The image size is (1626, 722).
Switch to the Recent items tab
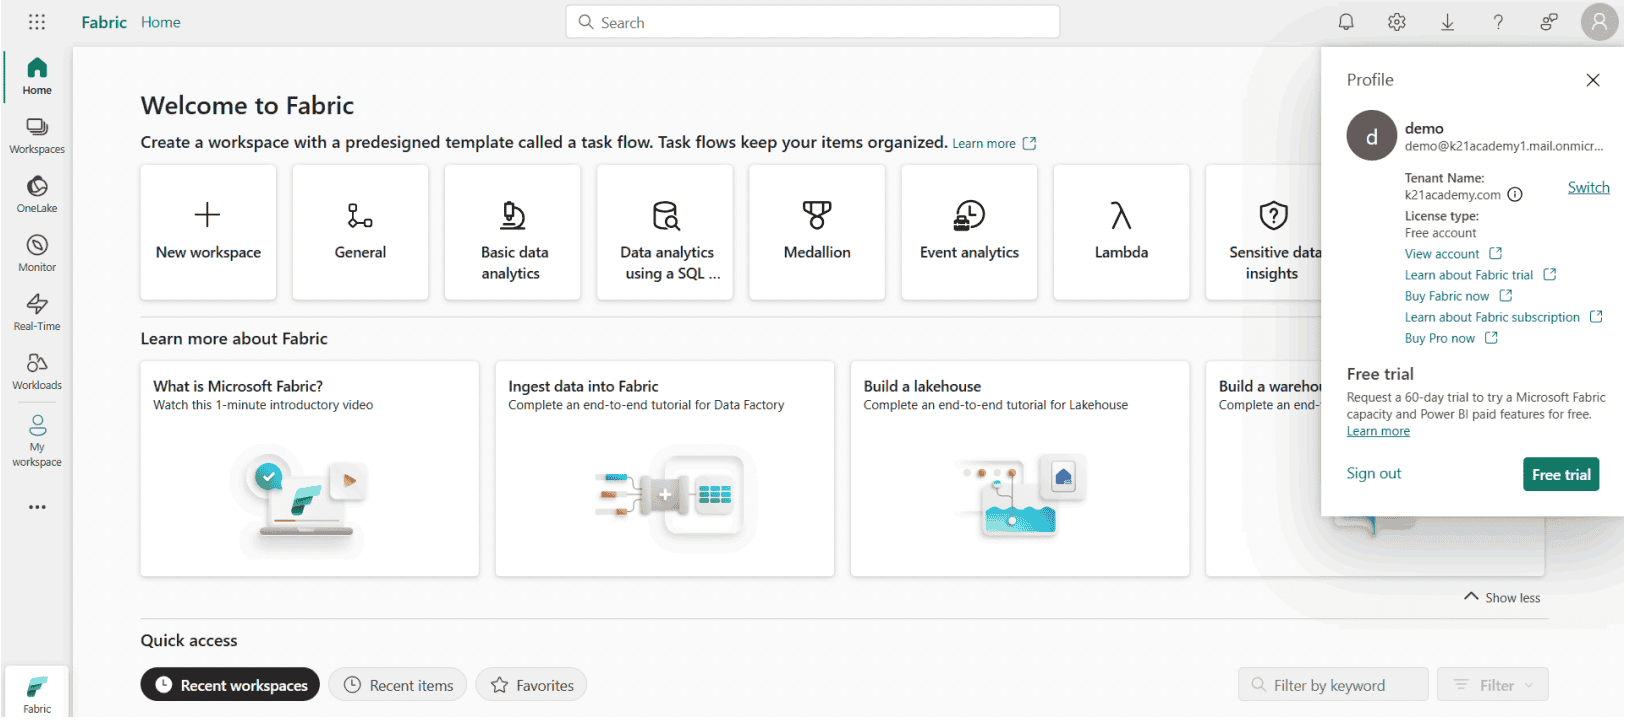tap(398, 685)
